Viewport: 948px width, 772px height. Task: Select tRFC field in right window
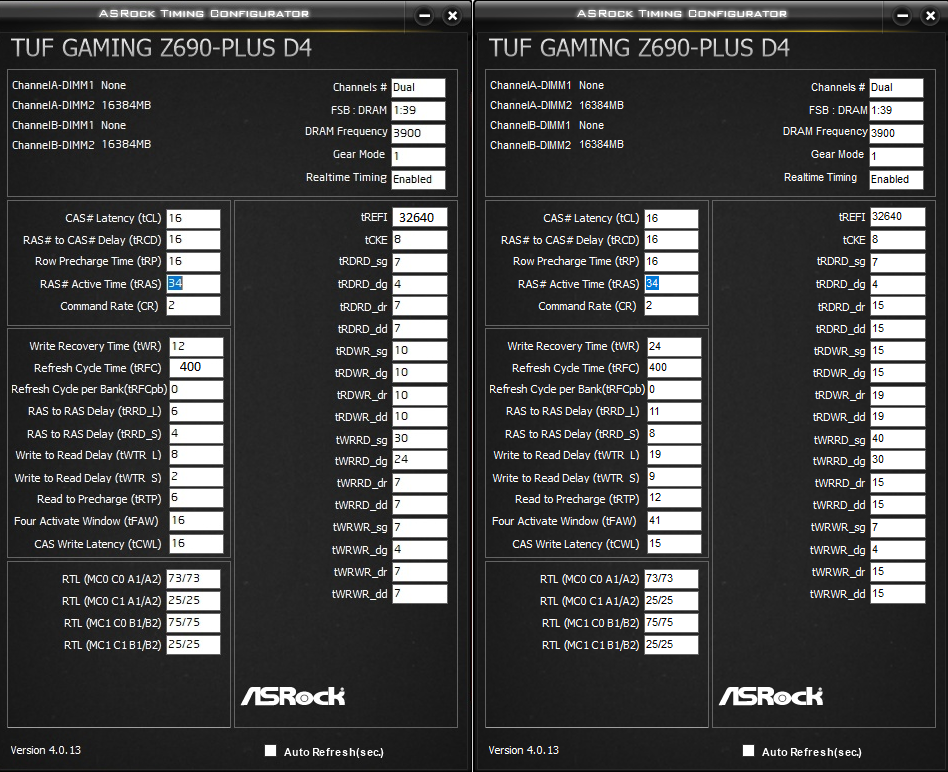pyautogui.click(x=674, y=368)
